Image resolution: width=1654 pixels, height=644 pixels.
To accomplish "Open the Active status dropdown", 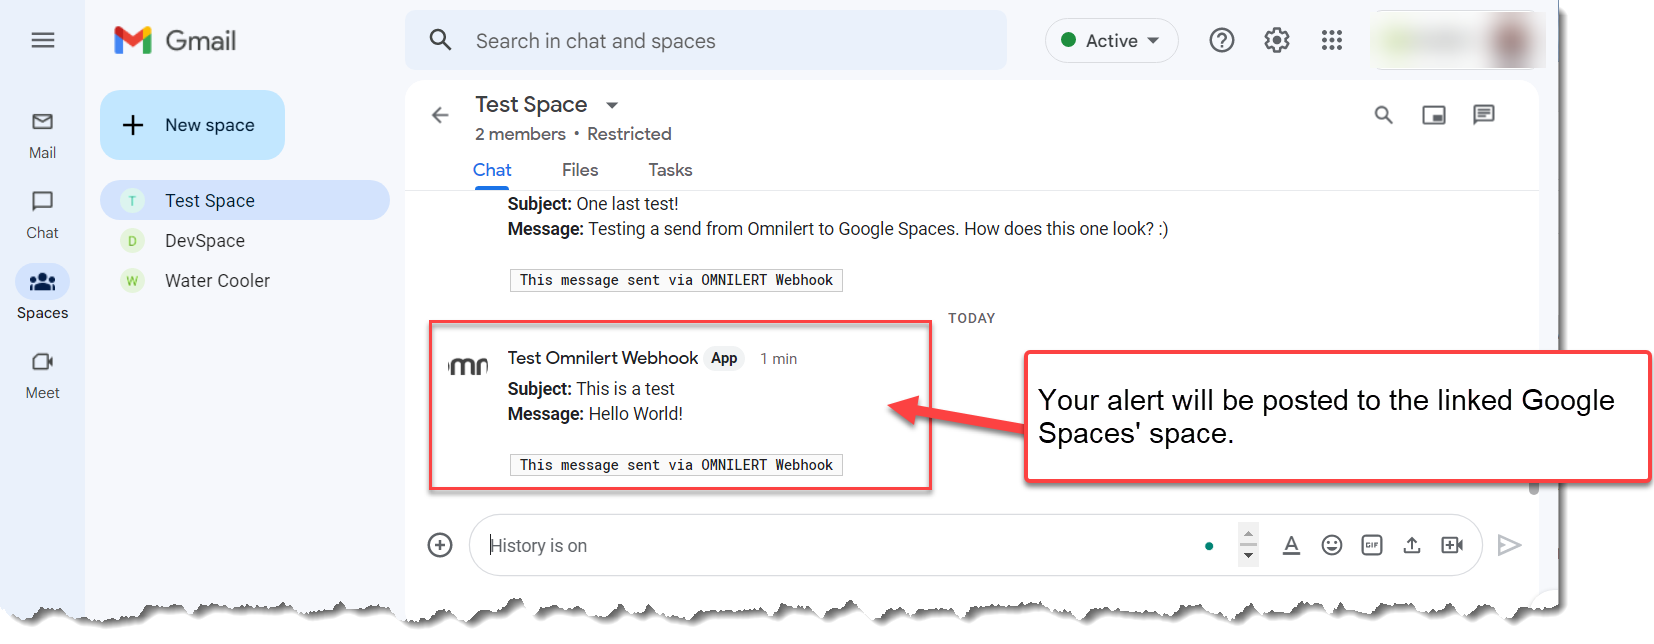I will 1111,40.
